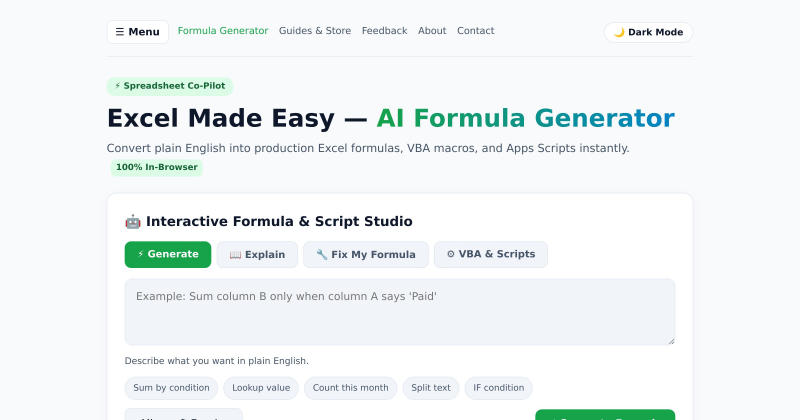
Task: Go to the Formula Generator link
Action: pyautogui.click(x=223, y=31)
